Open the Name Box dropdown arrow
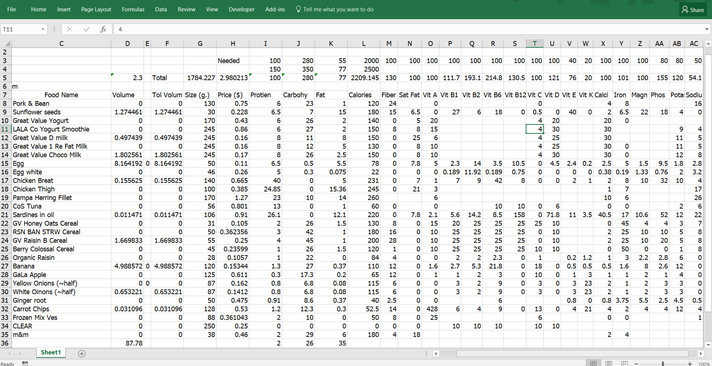This screenshot has width=712, height=366. pos(43,29)
